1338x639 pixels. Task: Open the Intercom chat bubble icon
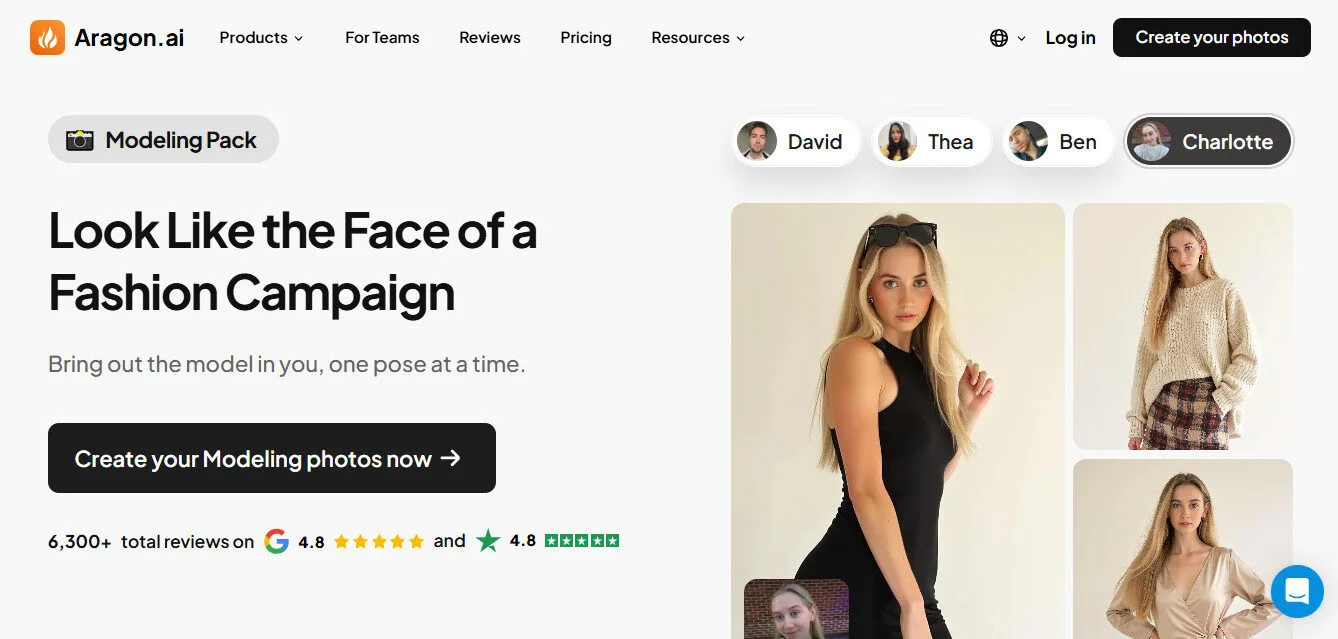click(1297, 591)
